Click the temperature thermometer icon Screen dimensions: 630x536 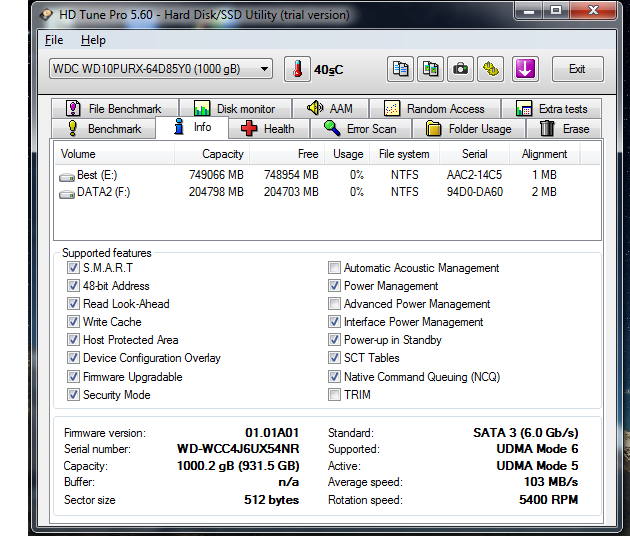pyautogui.click(x=297, y=69)
